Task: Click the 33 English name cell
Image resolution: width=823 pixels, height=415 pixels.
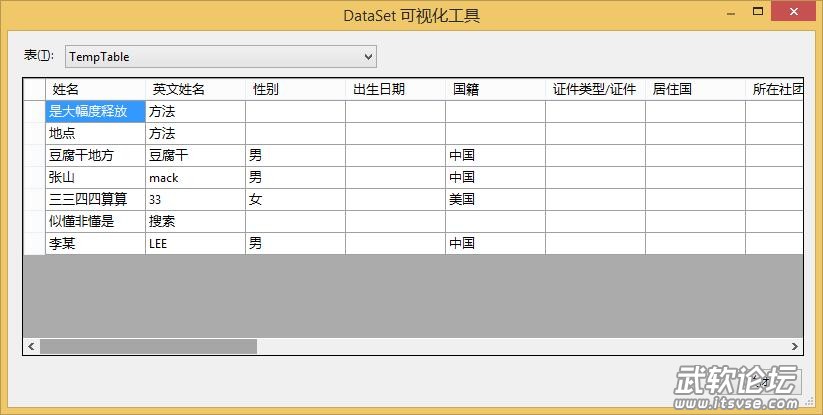Action: (195, 200)
